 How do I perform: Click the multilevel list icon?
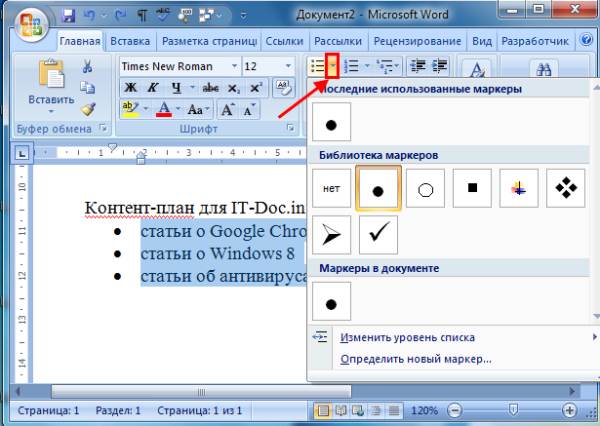pos(384,66)
